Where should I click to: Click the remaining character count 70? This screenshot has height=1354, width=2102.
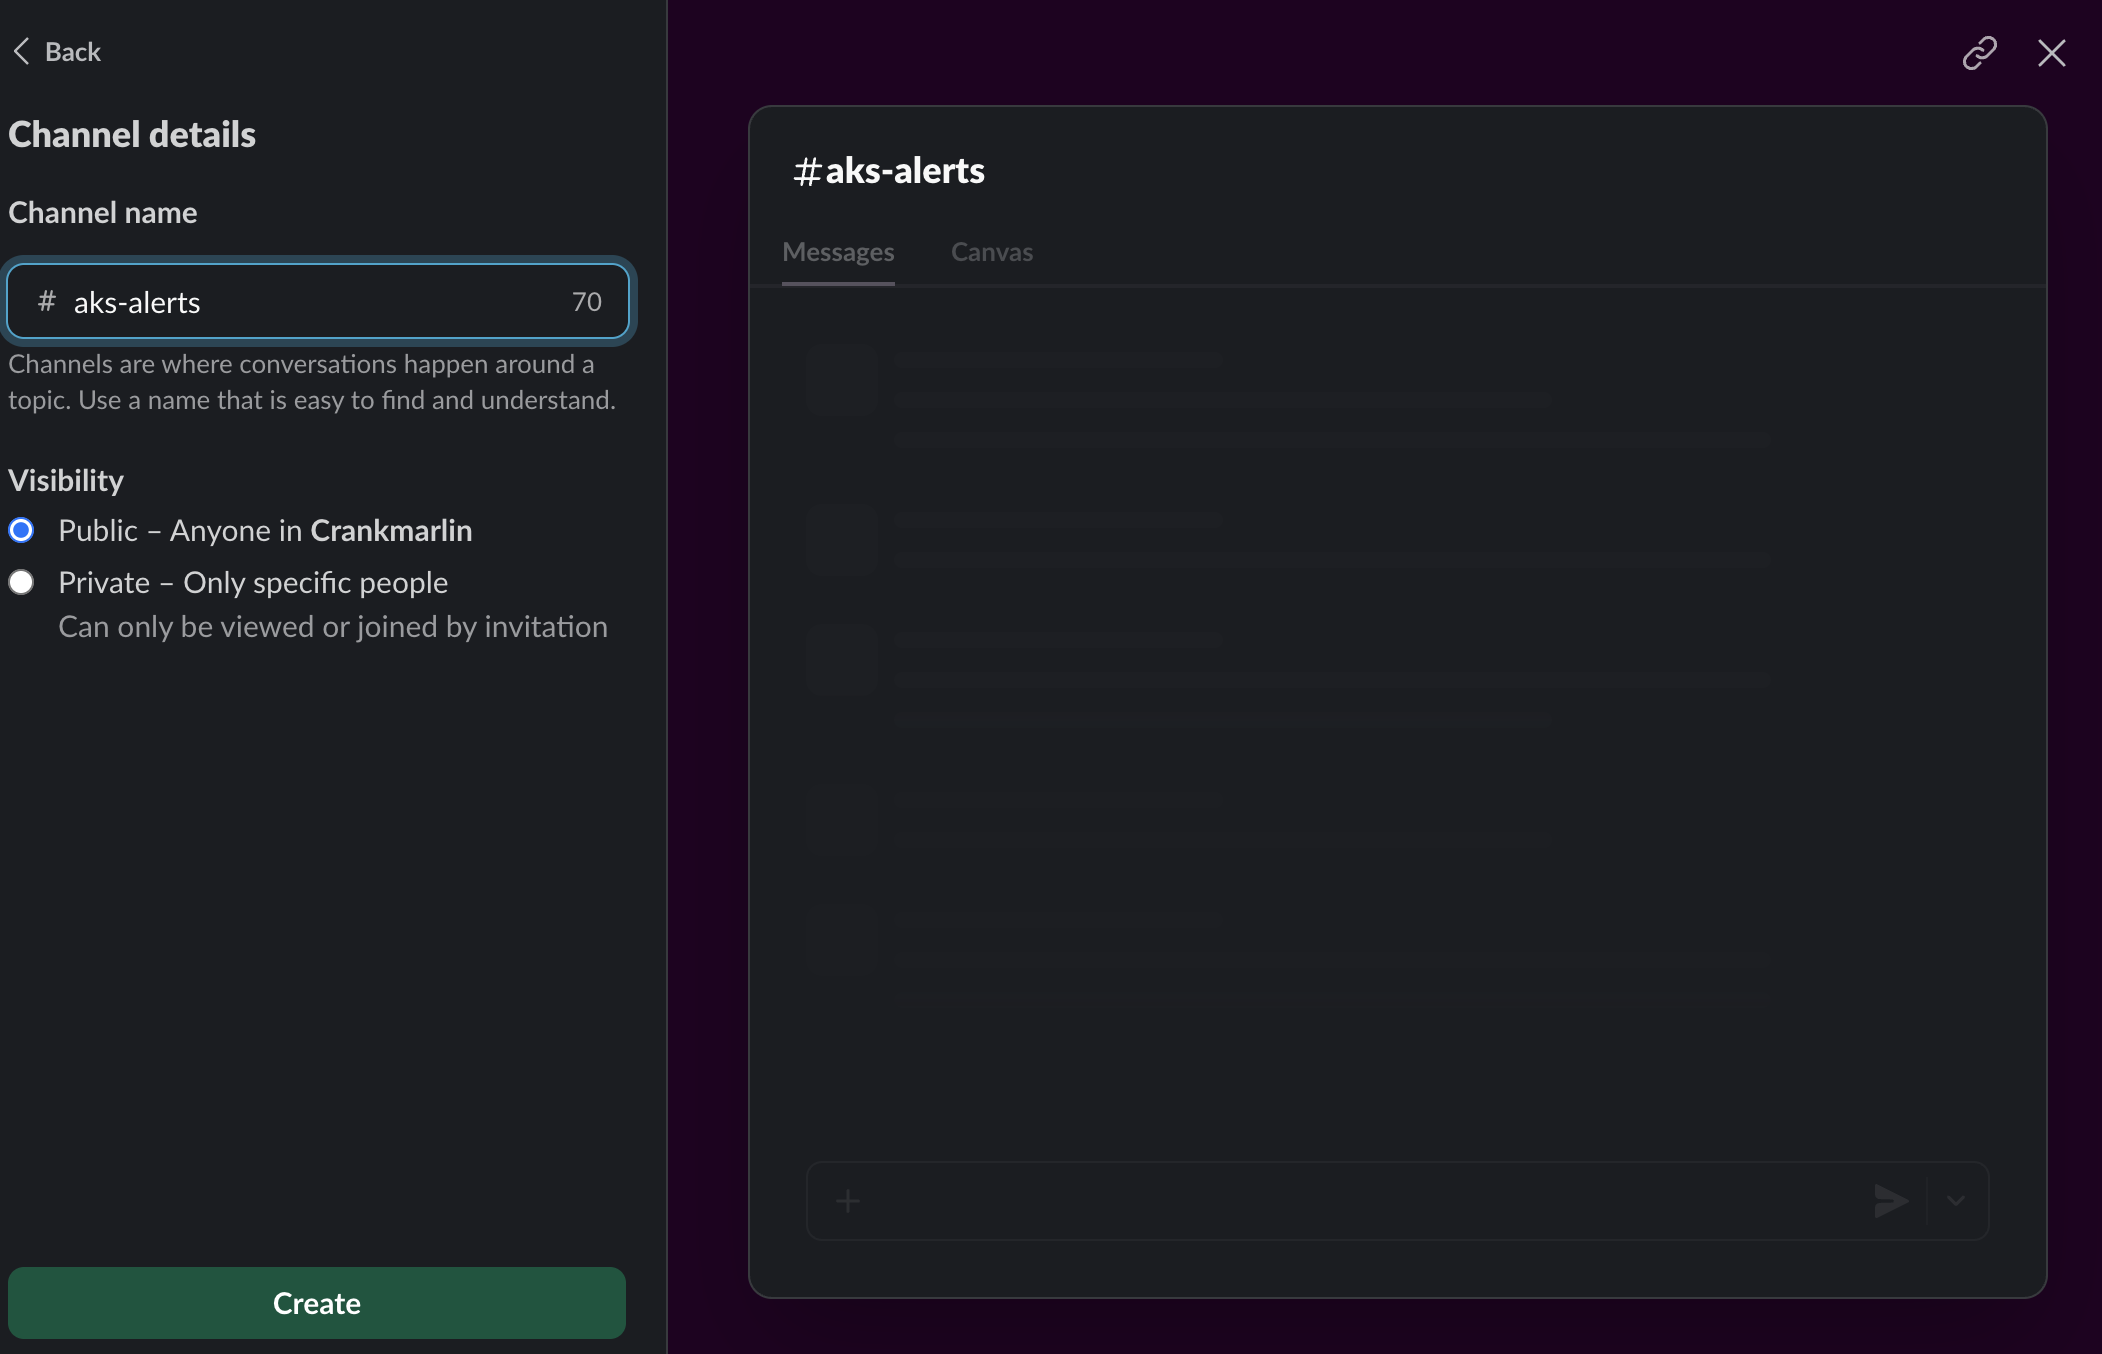coord(587,302)
